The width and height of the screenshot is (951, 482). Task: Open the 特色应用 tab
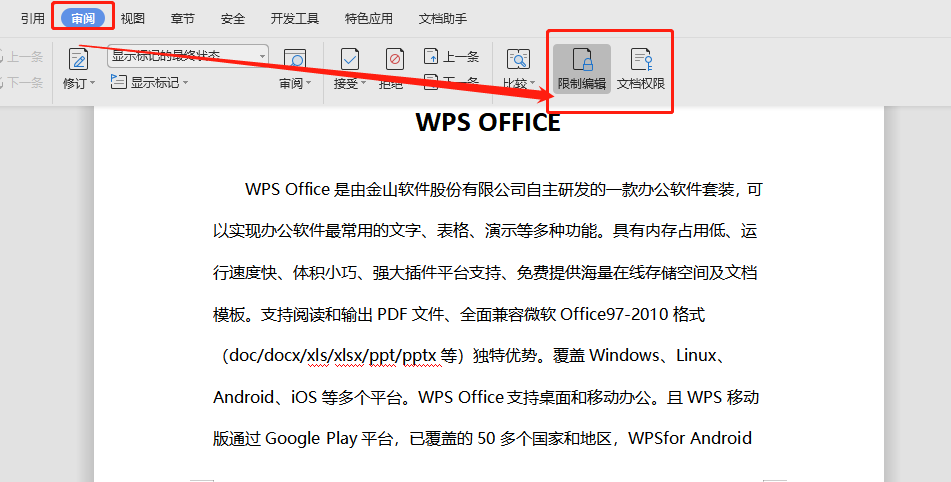pos(369,19)
